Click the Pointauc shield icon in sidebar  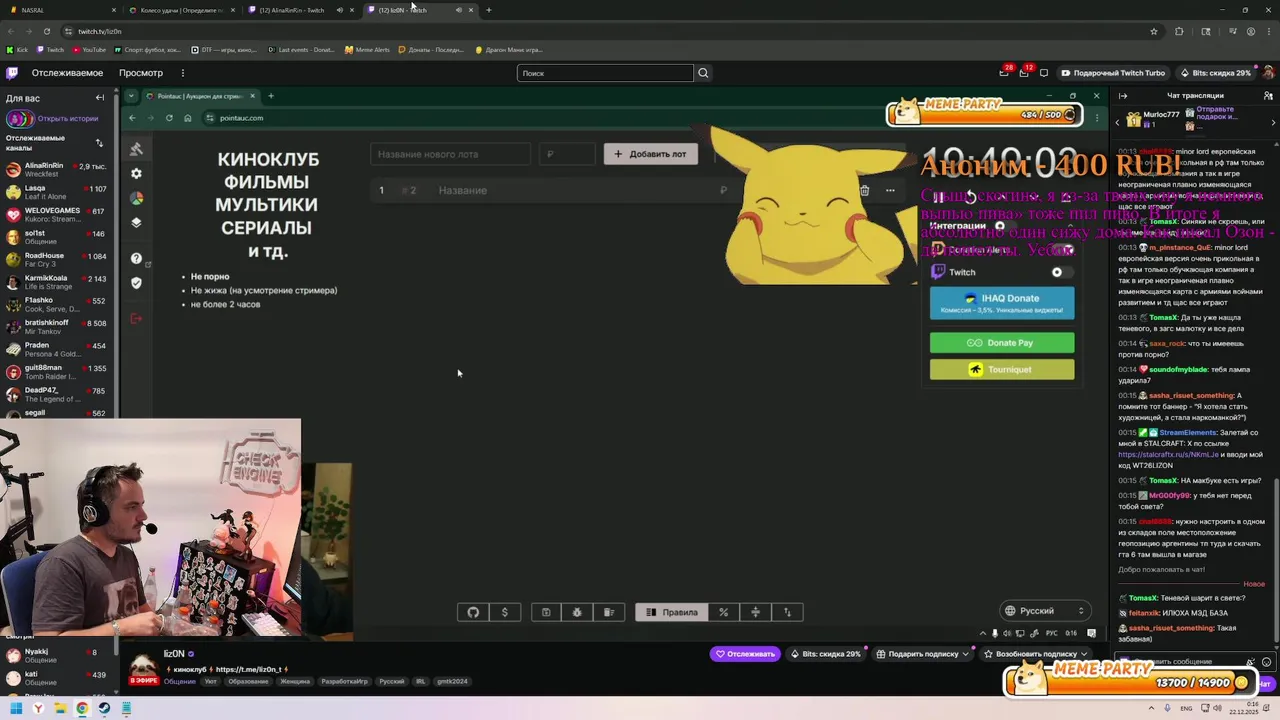coord(136,282)
